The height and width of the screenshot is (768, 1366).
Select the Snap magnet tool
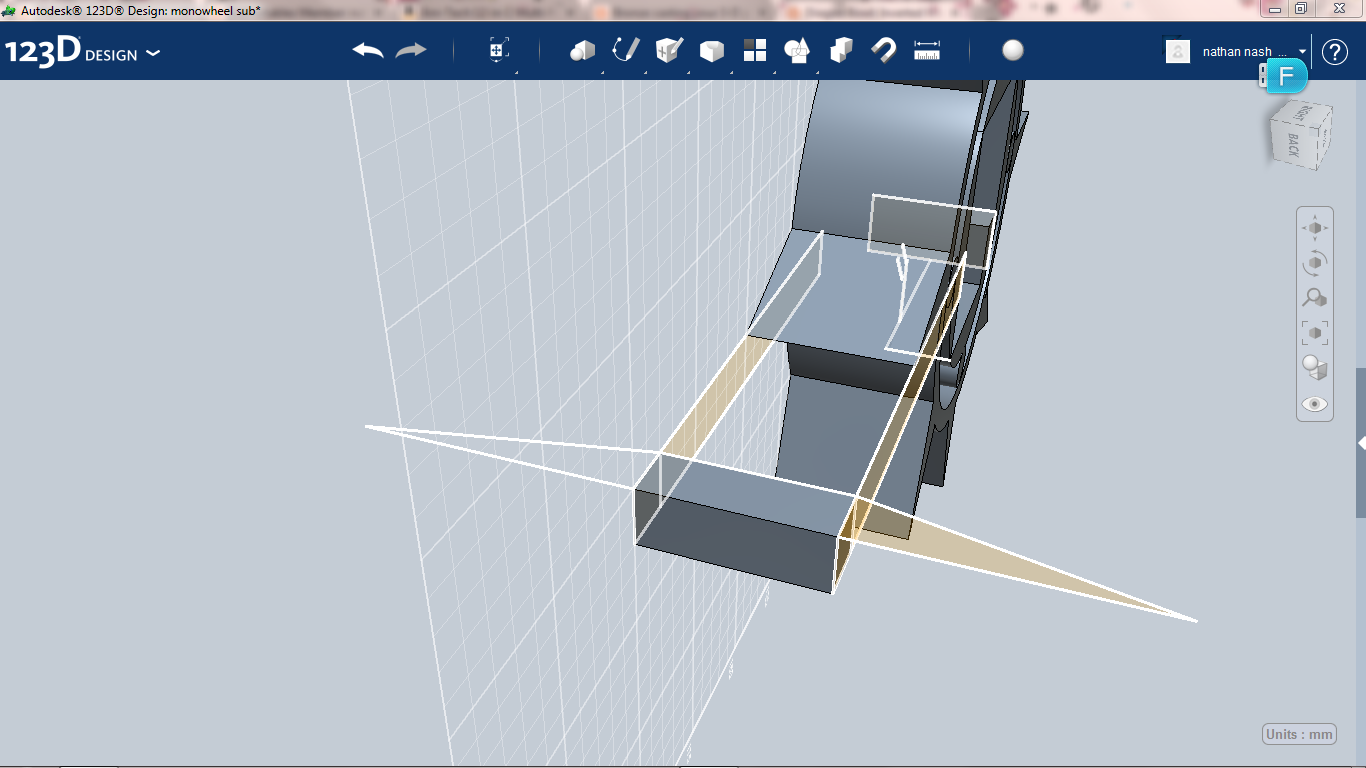tap(884, 50)
